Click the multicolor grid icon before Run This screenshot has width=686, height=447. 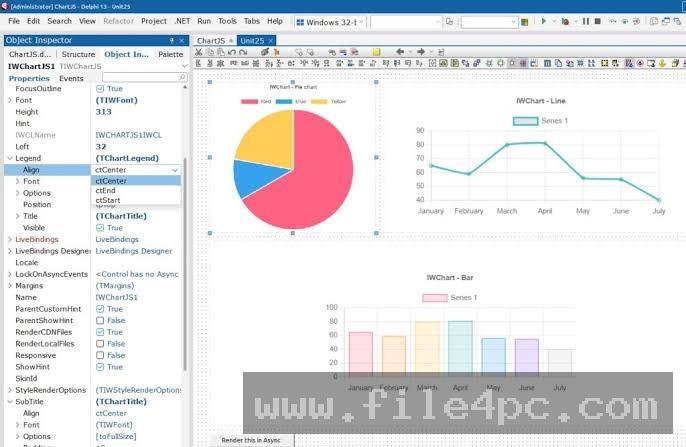click(x=525, y=22)
